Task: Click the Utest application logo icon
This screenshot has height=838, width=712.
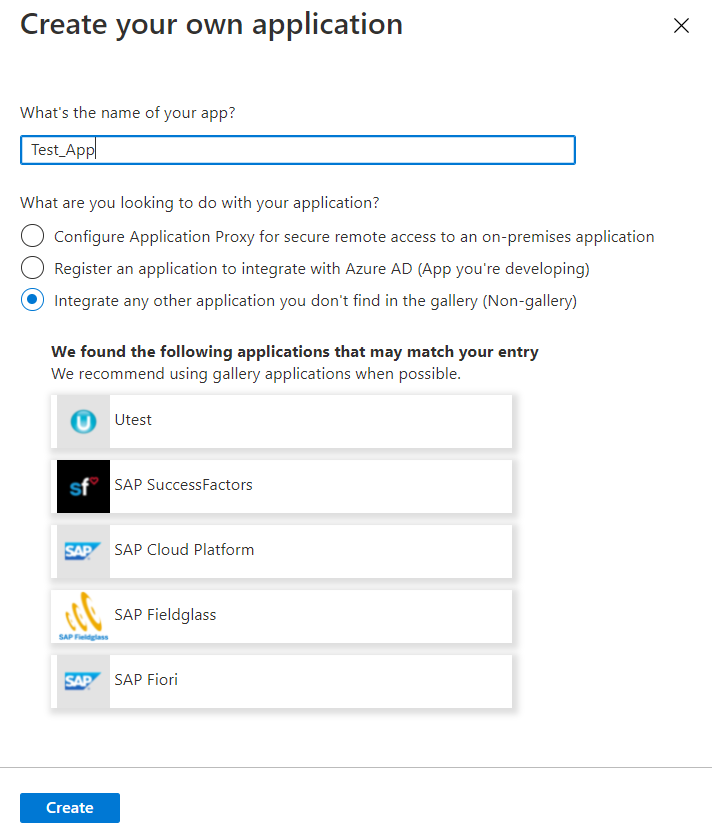Action: (x=83, y=421)
